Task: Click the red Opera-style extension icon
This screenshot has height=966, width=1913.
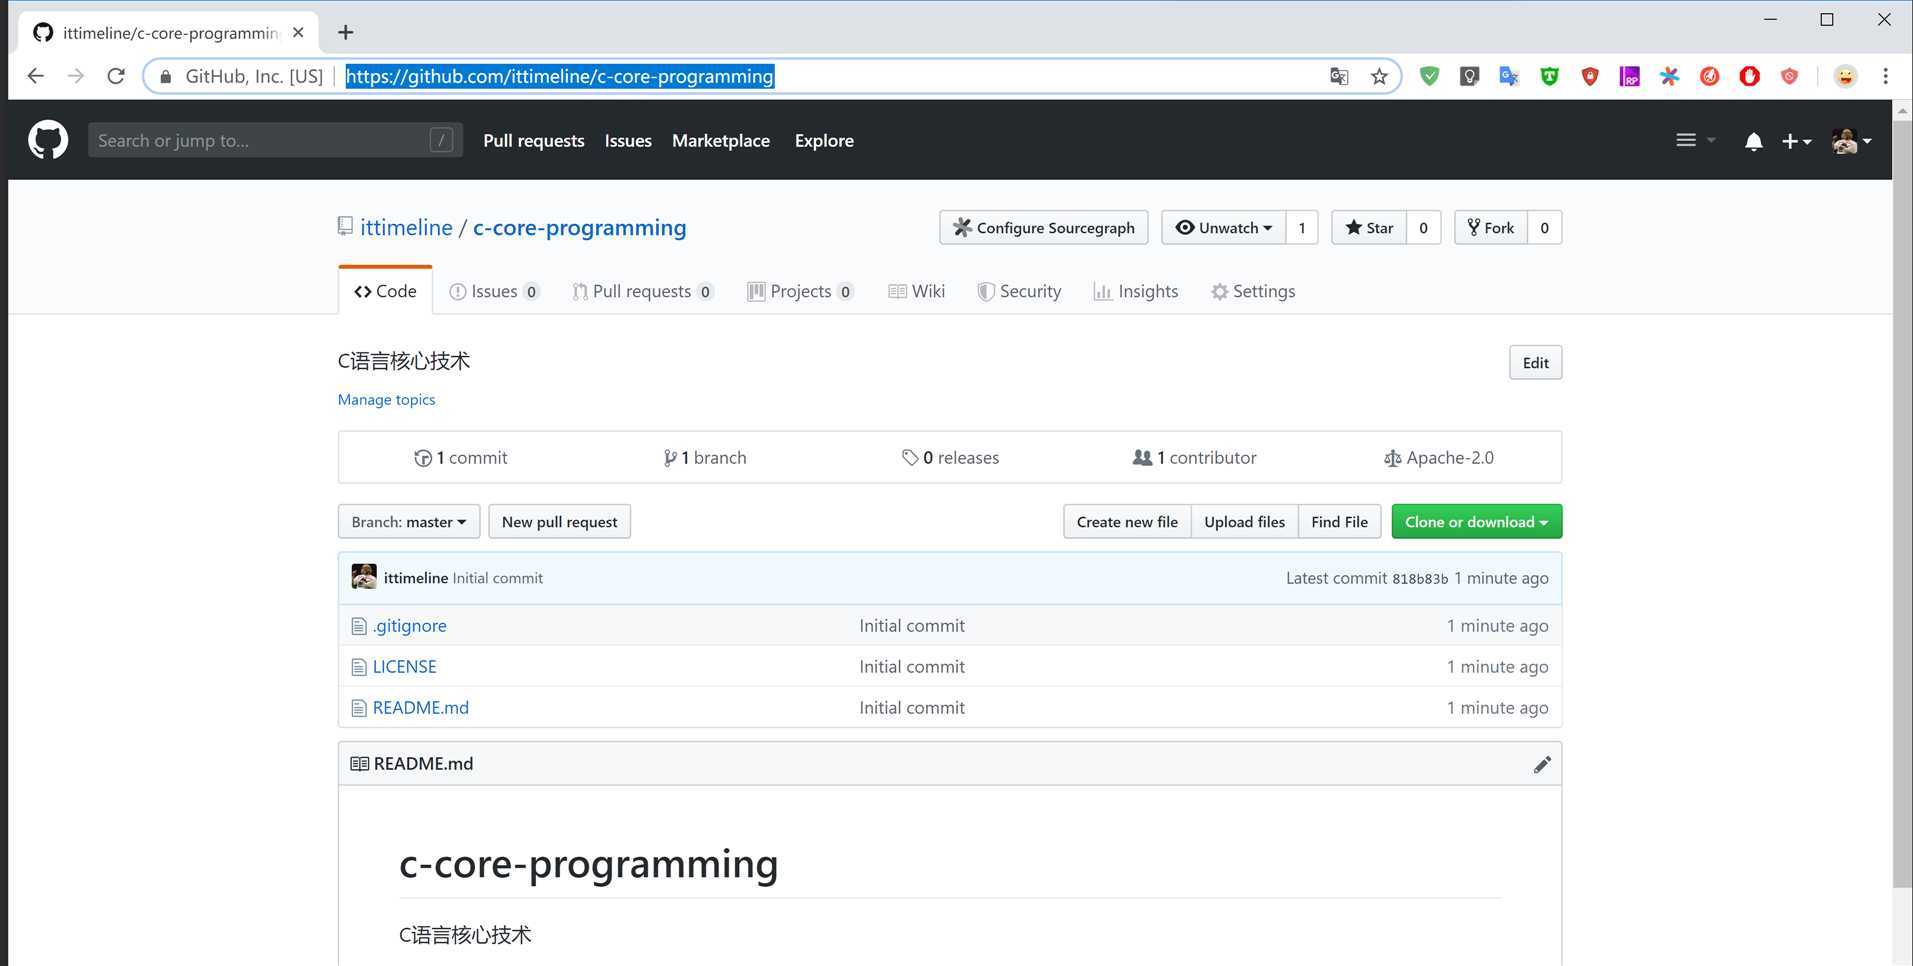Action: click(1749, 76)
